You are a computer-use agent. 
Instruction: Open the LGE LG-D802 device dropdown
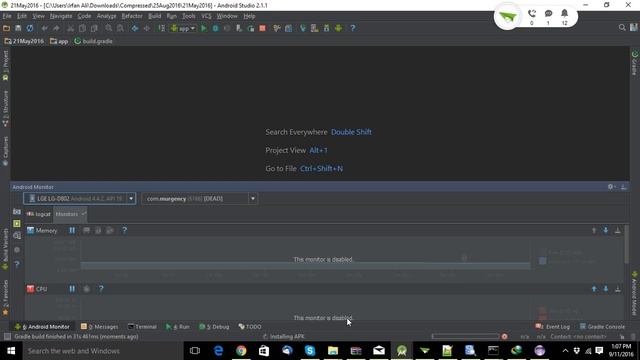[x=80, y=199]
